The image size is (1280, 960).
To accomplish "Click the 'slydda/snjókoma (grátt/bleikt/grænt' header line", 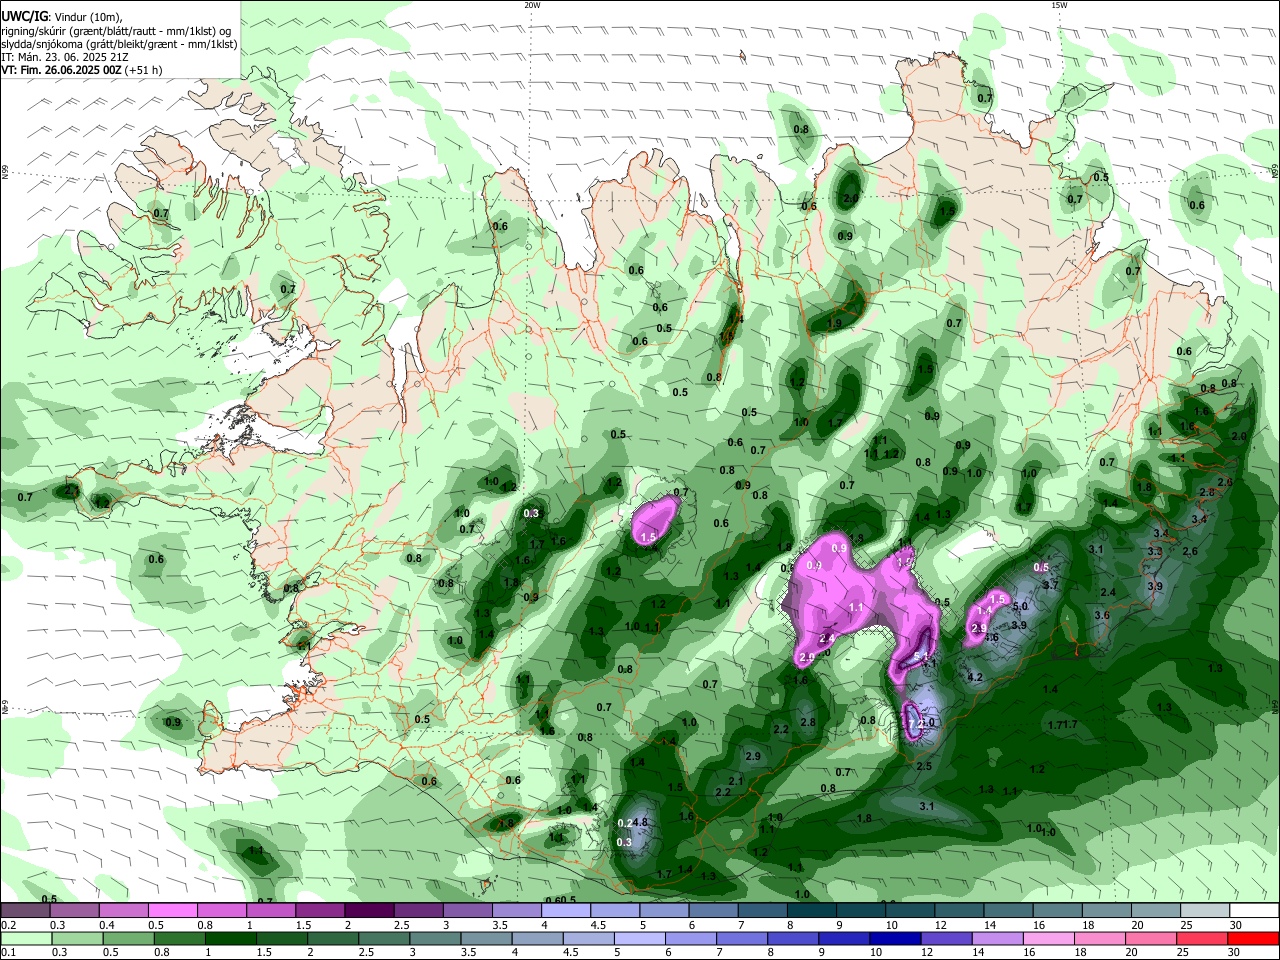I will click(119, 44).
